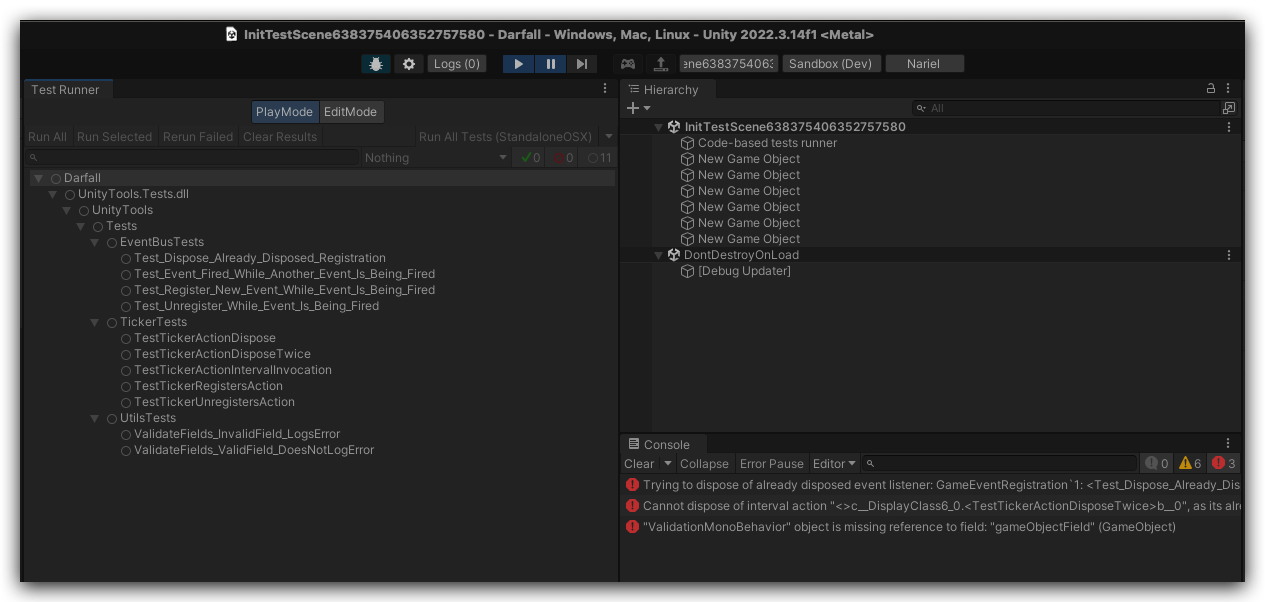Open settings via the toolbar gear icon
The image size is (1265, 602).
pyautogui.click(x=408, y=64)
